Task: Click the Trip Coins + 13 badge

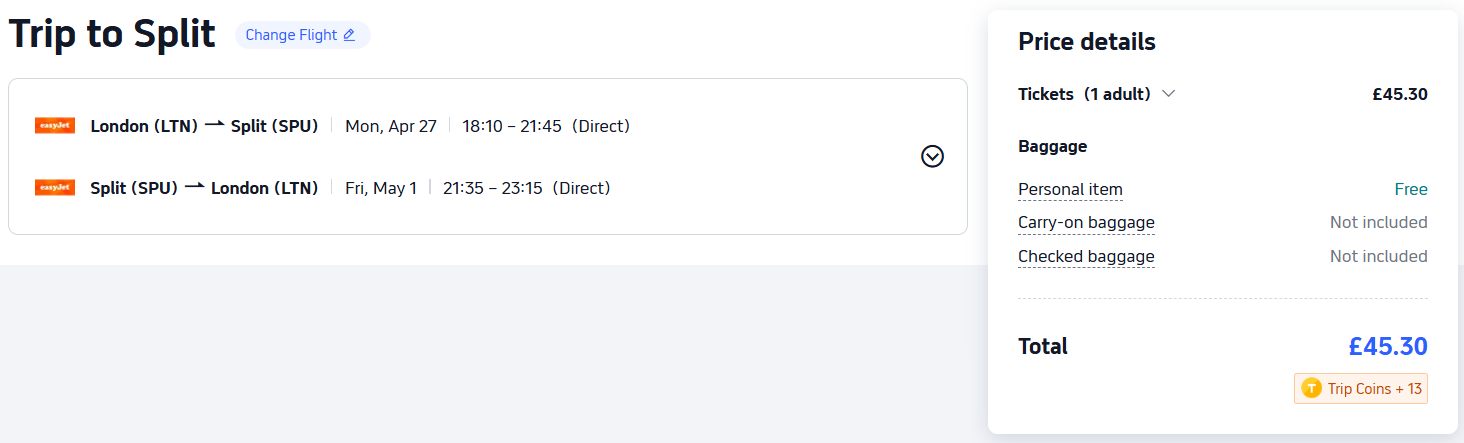Action: click(1361, 388)
